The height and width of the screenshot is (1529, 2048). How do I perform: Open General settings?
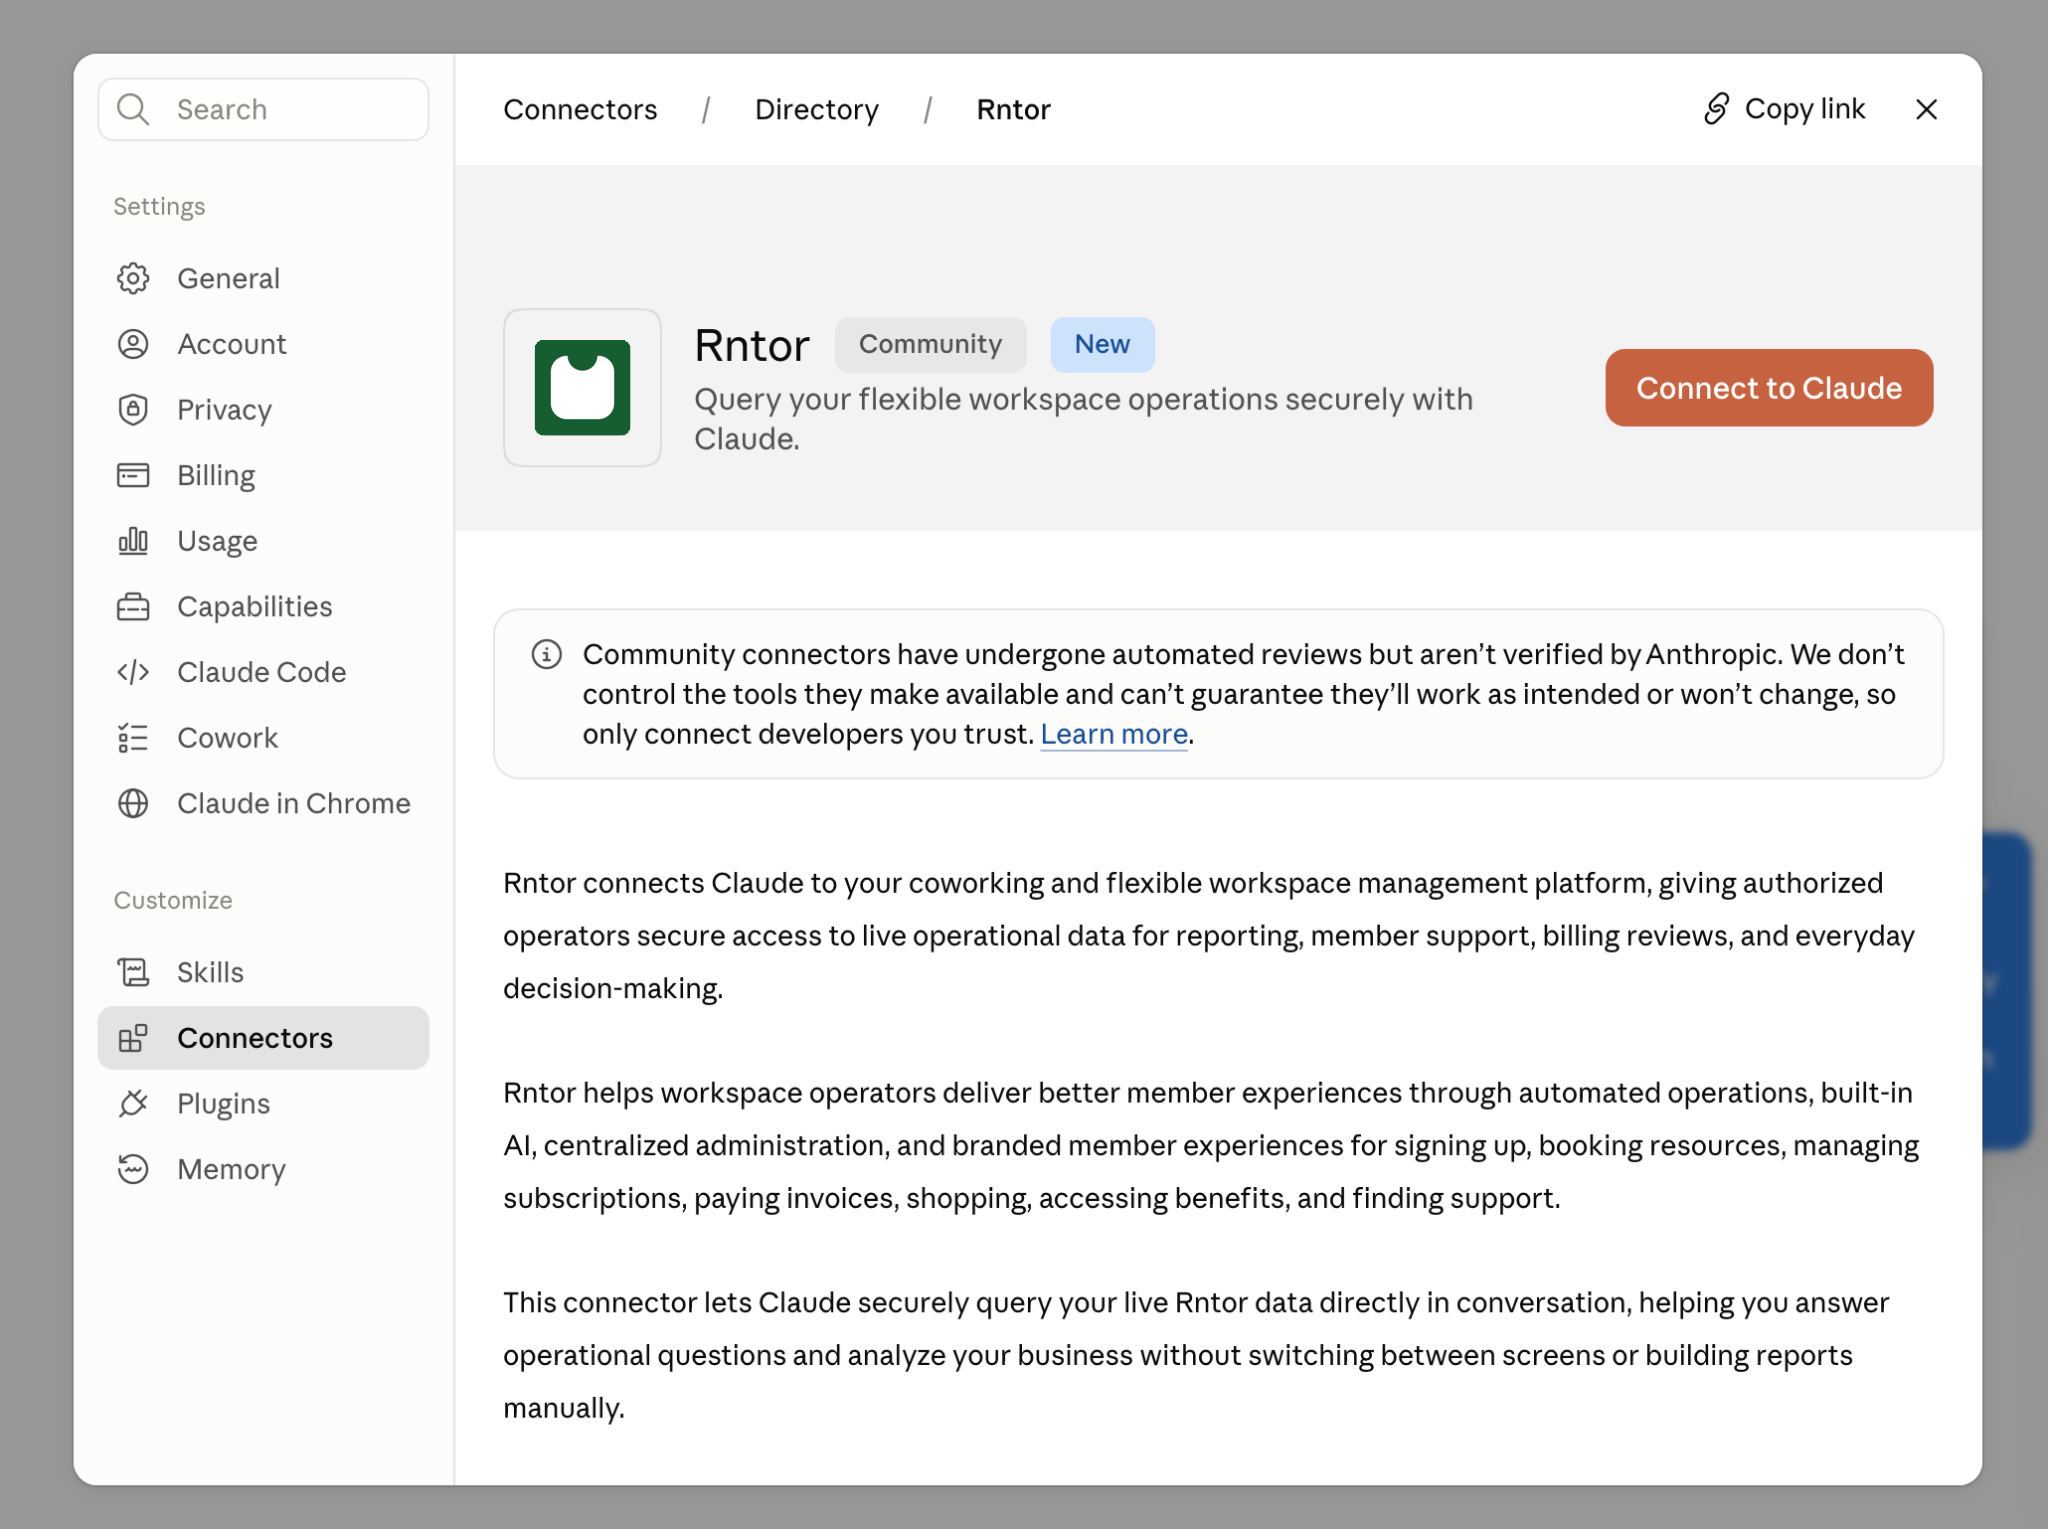tap(263, 278)
